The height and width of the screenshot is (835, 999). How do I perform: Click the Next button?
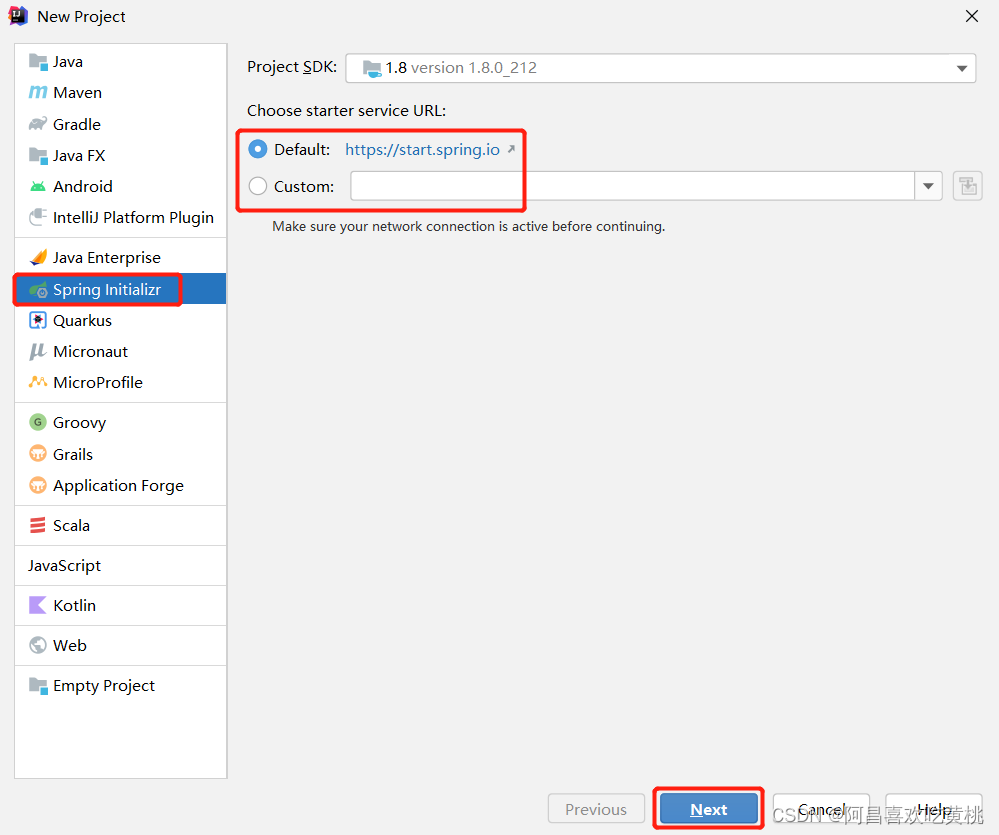[708, 809]
